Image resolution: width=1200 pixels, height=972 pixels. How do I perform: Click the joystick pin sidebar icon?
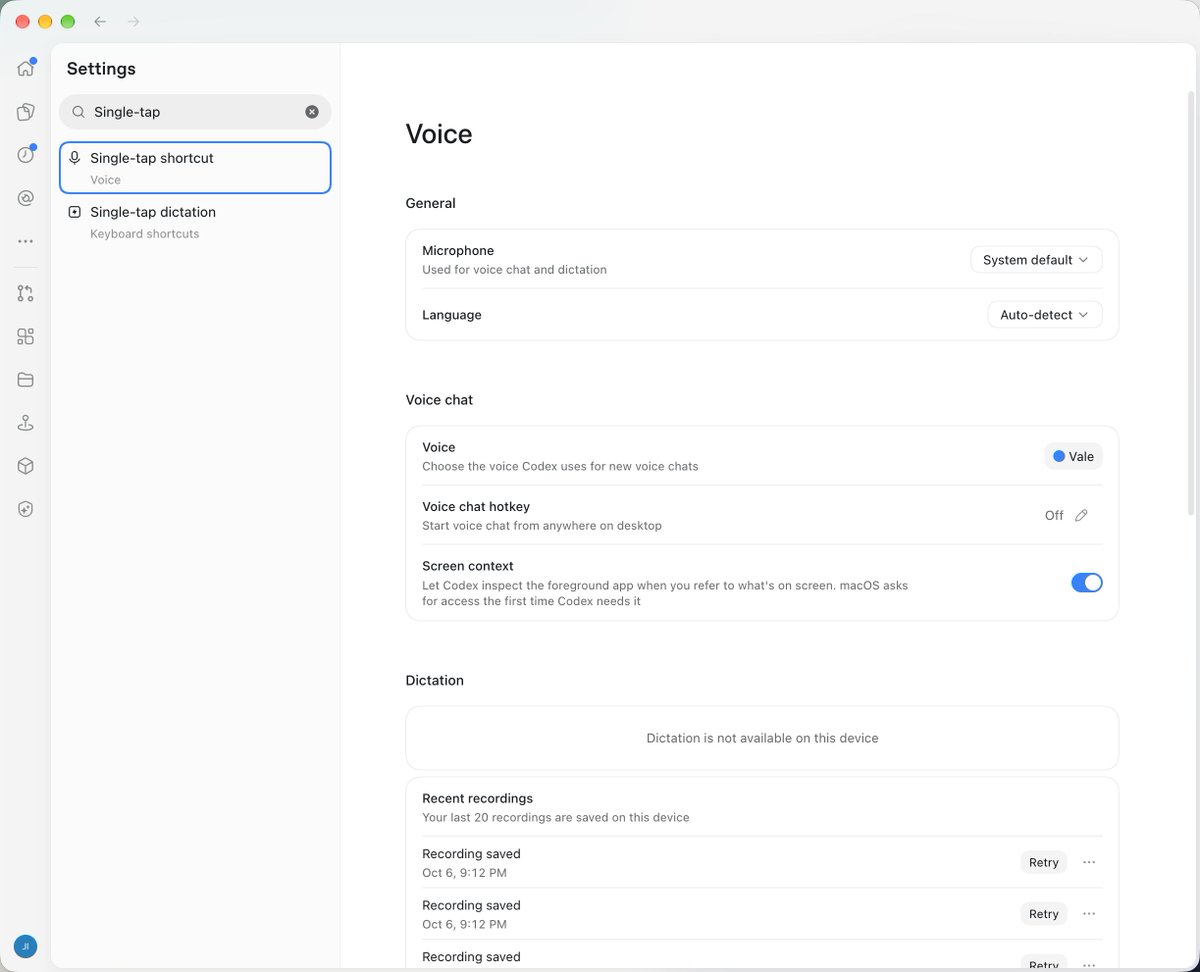[26, 423]
